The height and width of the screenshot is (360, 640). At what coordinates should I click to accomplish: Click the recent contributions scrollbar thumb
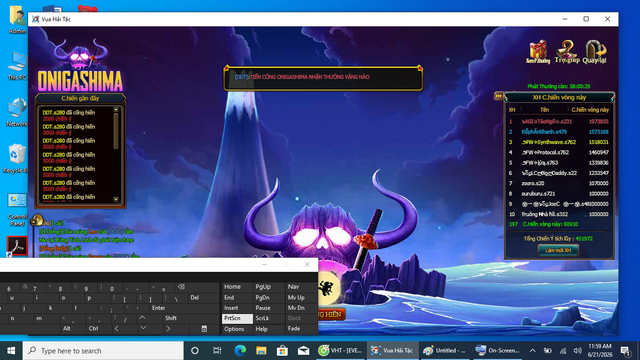pos(116,131)
